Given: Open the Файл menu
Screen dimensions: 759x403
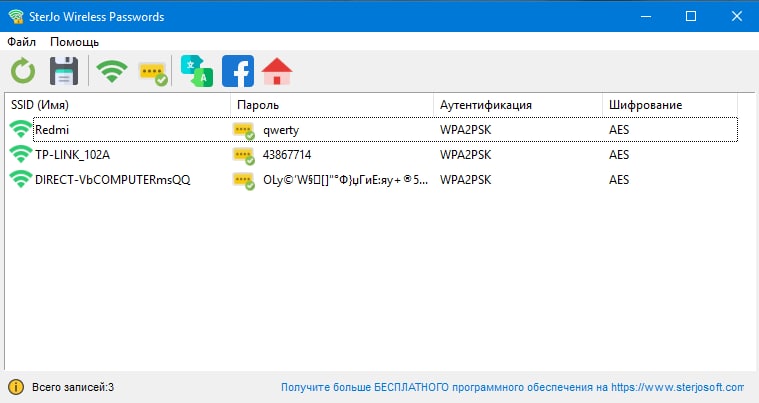Looking at the screenshot, I should (x=21, y=42).
